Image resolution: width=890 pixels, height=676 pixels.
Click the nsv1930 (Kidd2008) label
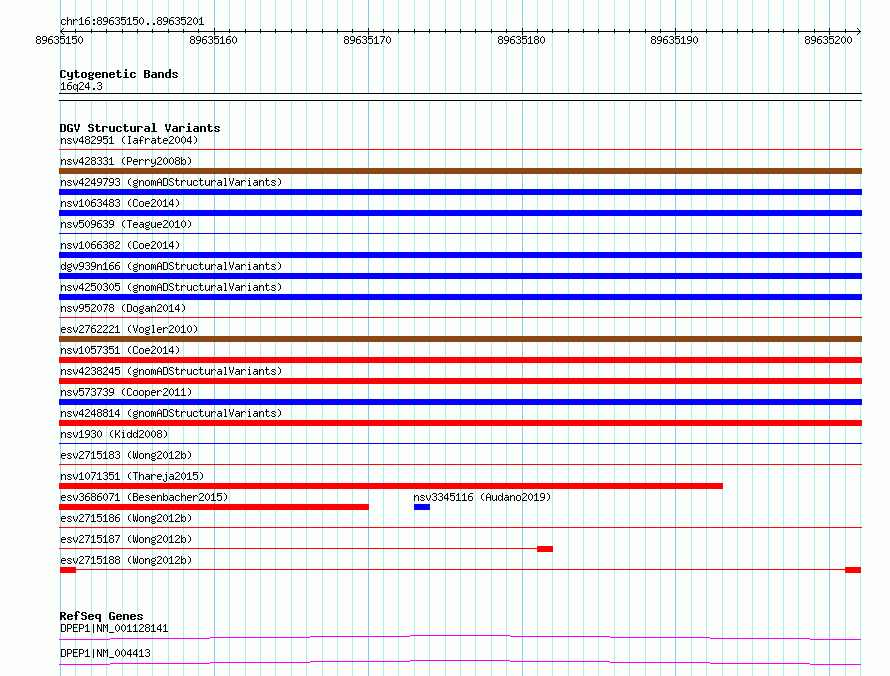(114, 434)
